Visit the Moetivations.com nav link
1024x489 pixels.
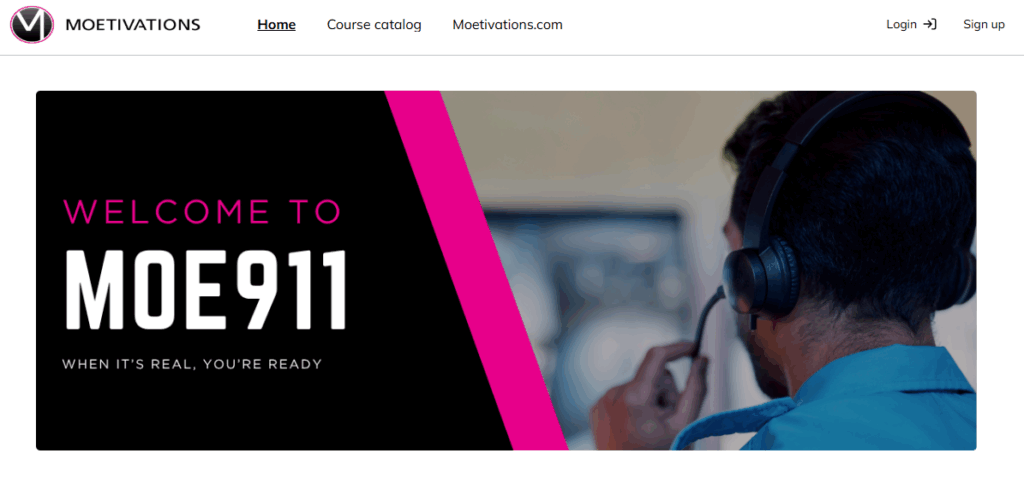point(507,25)
